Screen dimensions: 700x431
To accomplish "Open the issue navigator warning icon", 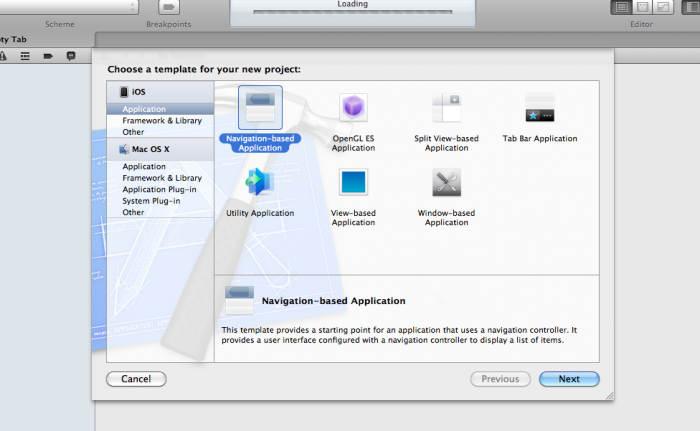I will click(3, 56).
